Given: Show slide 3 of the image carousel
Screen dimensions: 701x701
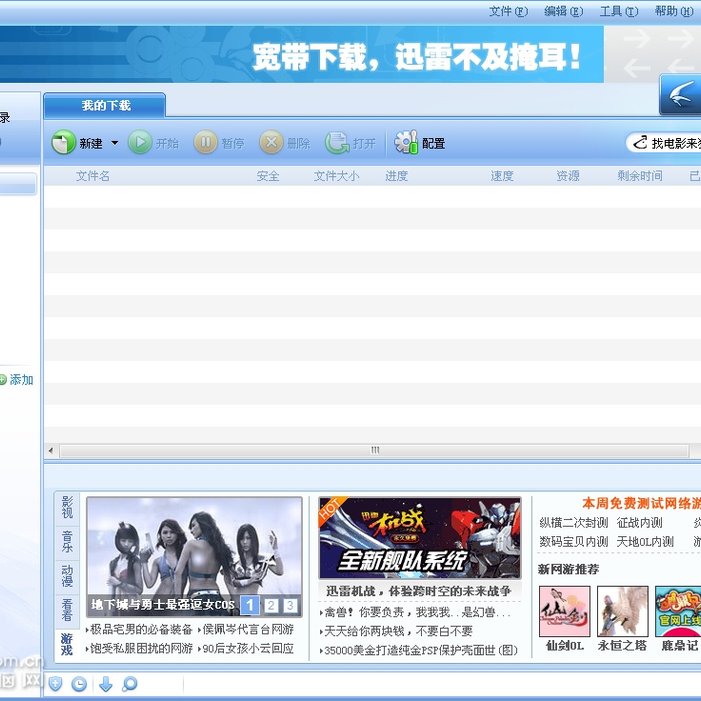Looking at the screenshot, I should coord(290,605).
